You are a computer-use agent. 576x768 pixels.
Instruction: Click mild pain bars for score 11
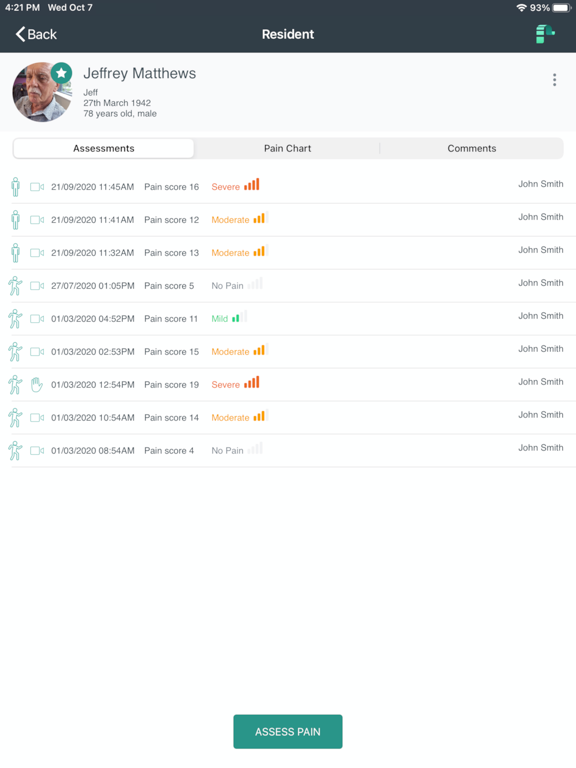tap(240, 316)
